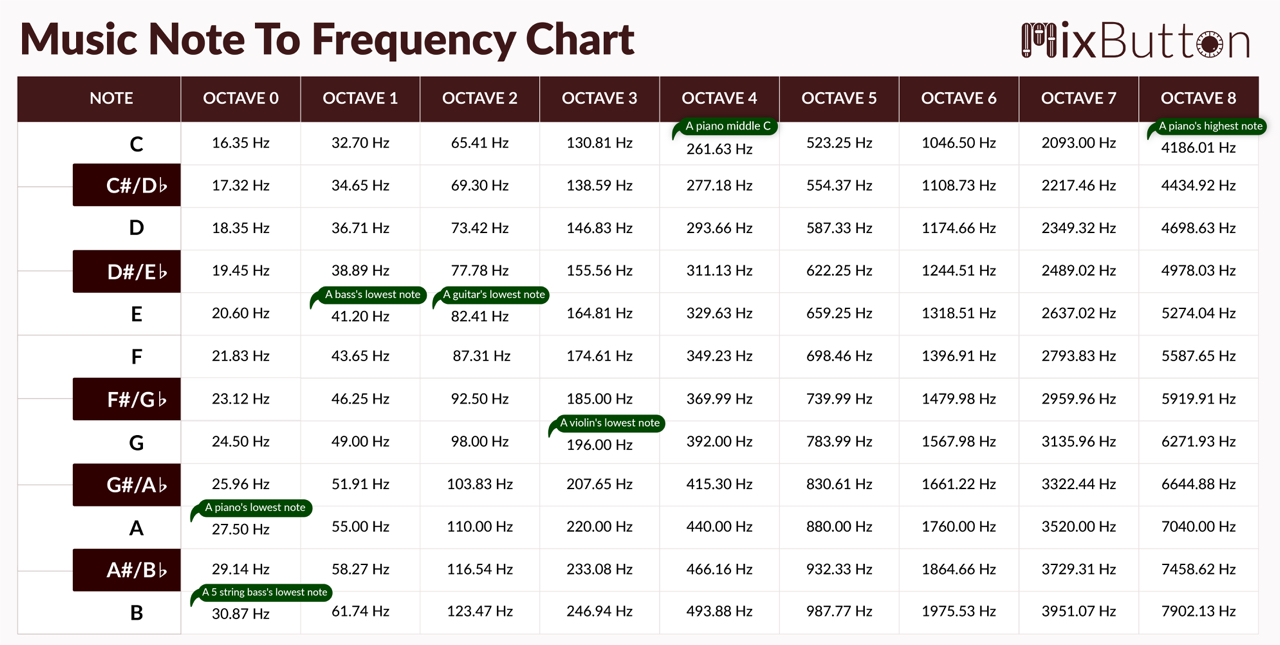Screen dimensions: 1280x645
Task: Click the G note row label
Action: click(x=137, y=442)
